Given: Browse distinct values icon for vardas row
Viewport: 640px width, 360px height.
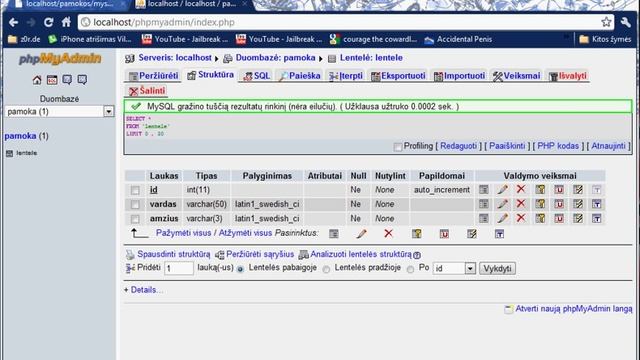Looking at the screenshot, I should point(484,204).
